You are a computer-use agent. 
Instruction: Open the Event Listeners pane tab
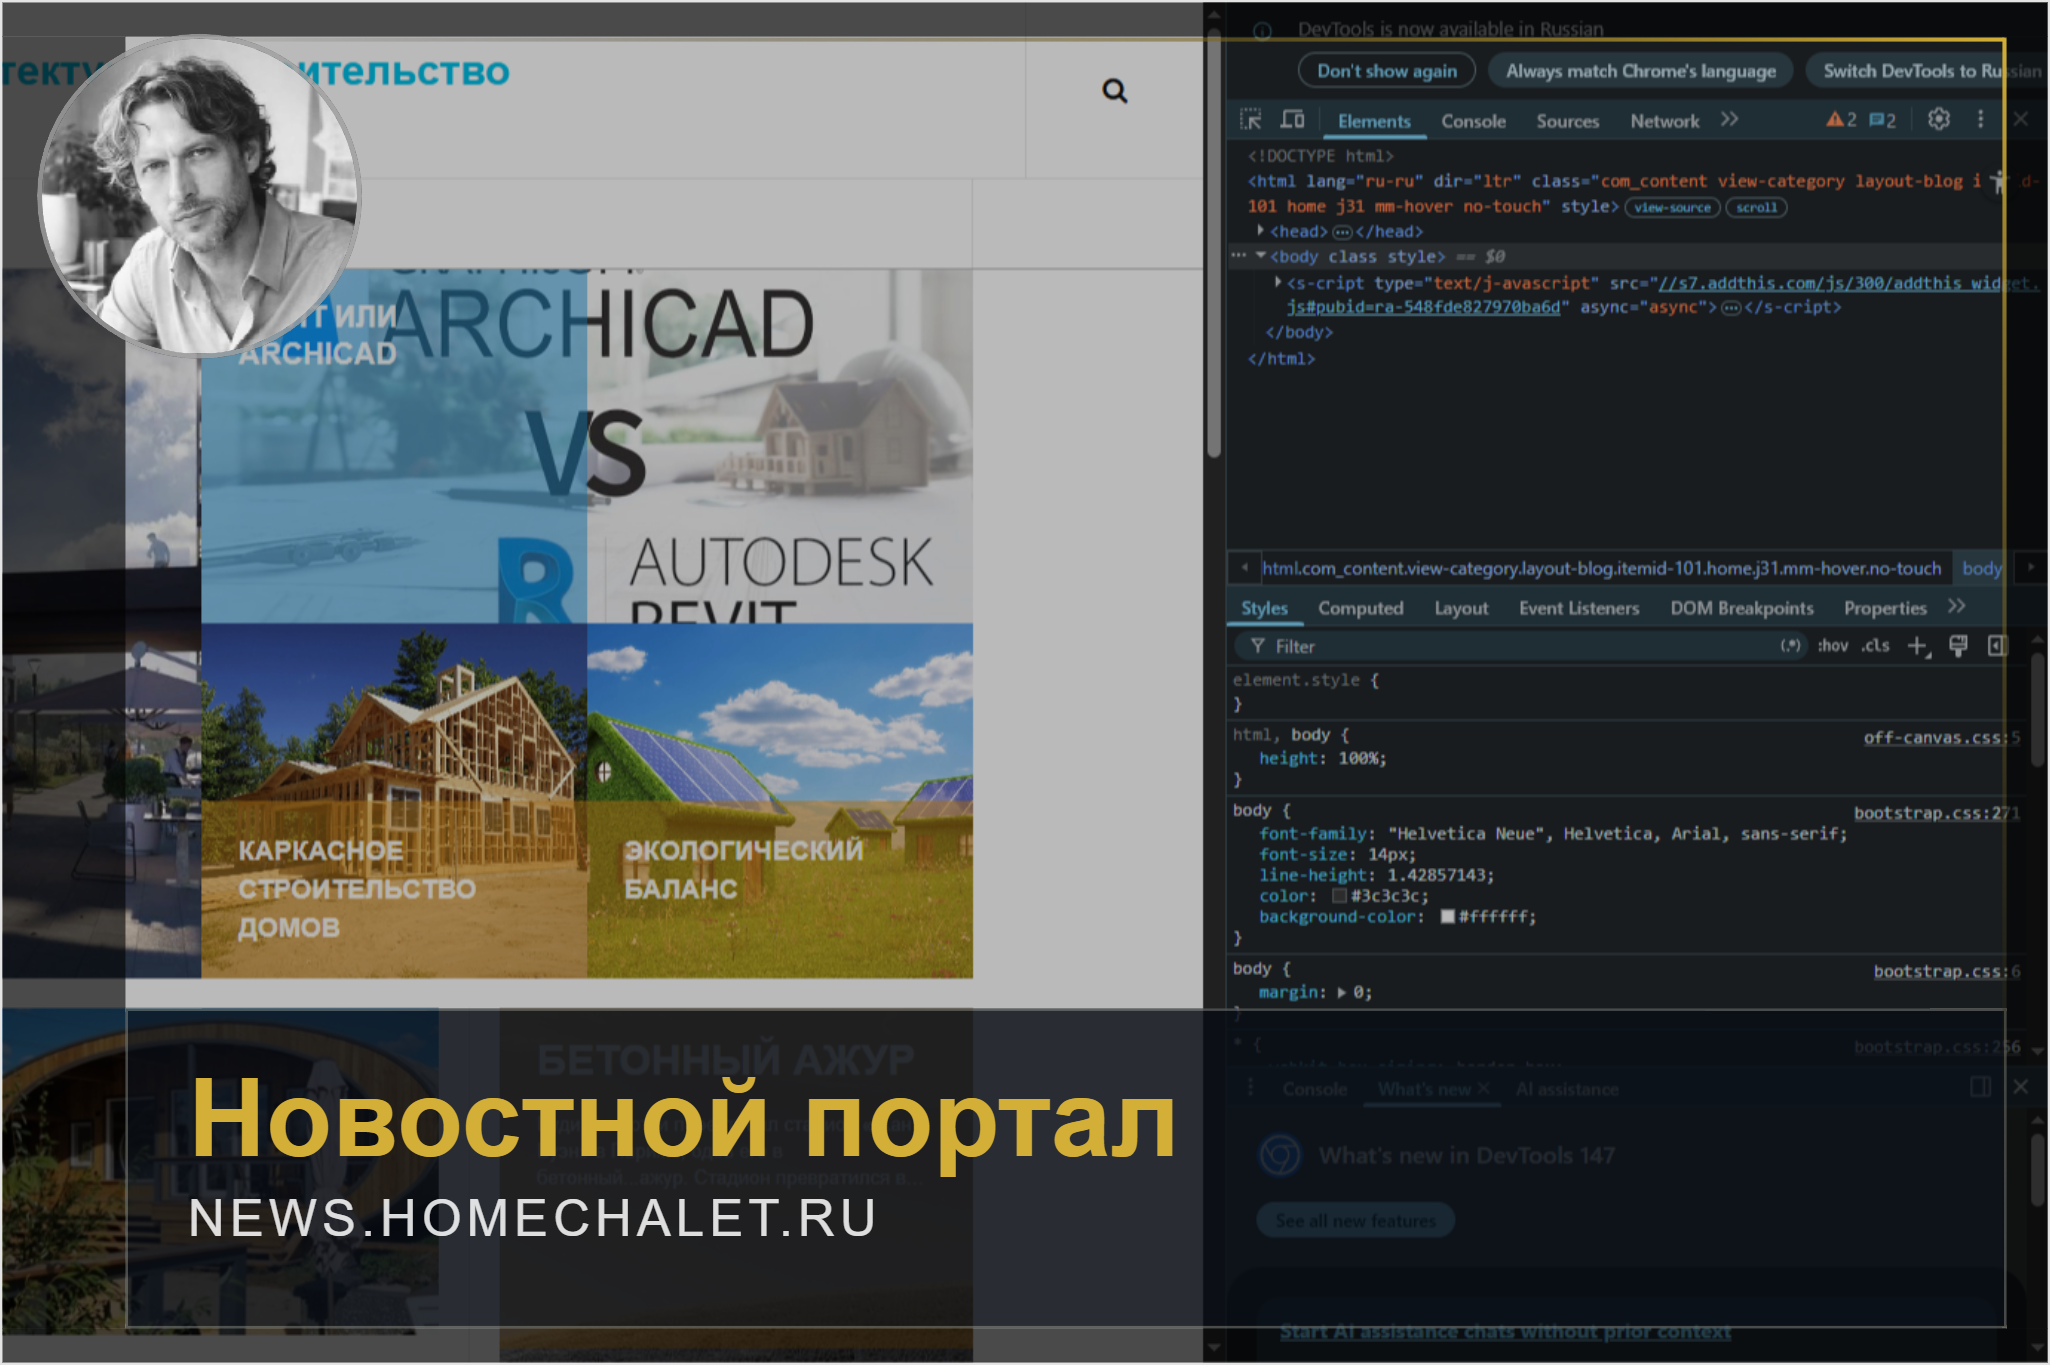coord(1579,608)
